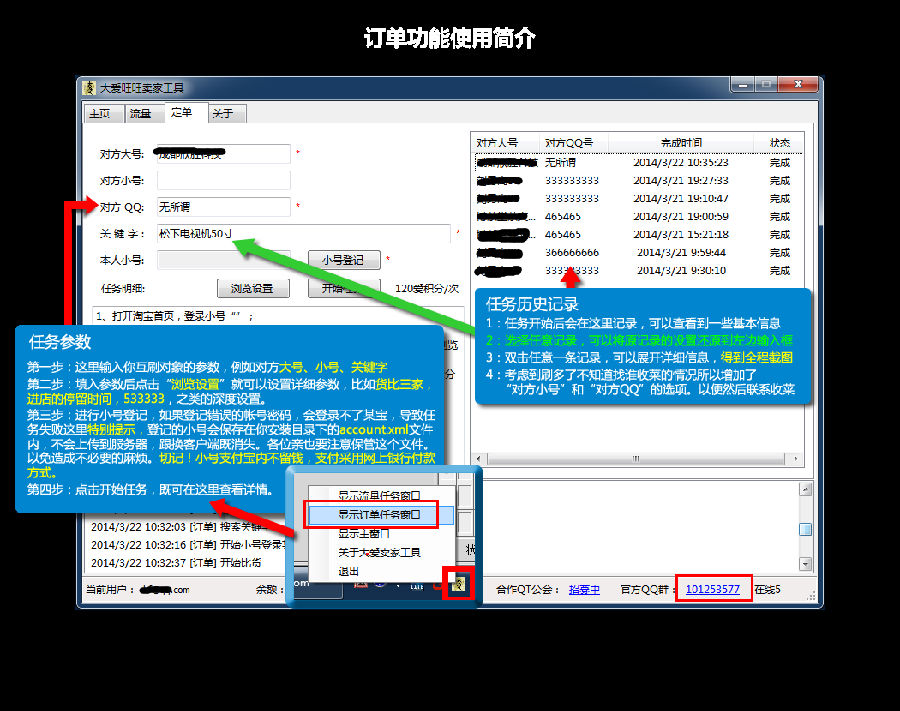Click the system tray app icon

click(x=459, y=583)
